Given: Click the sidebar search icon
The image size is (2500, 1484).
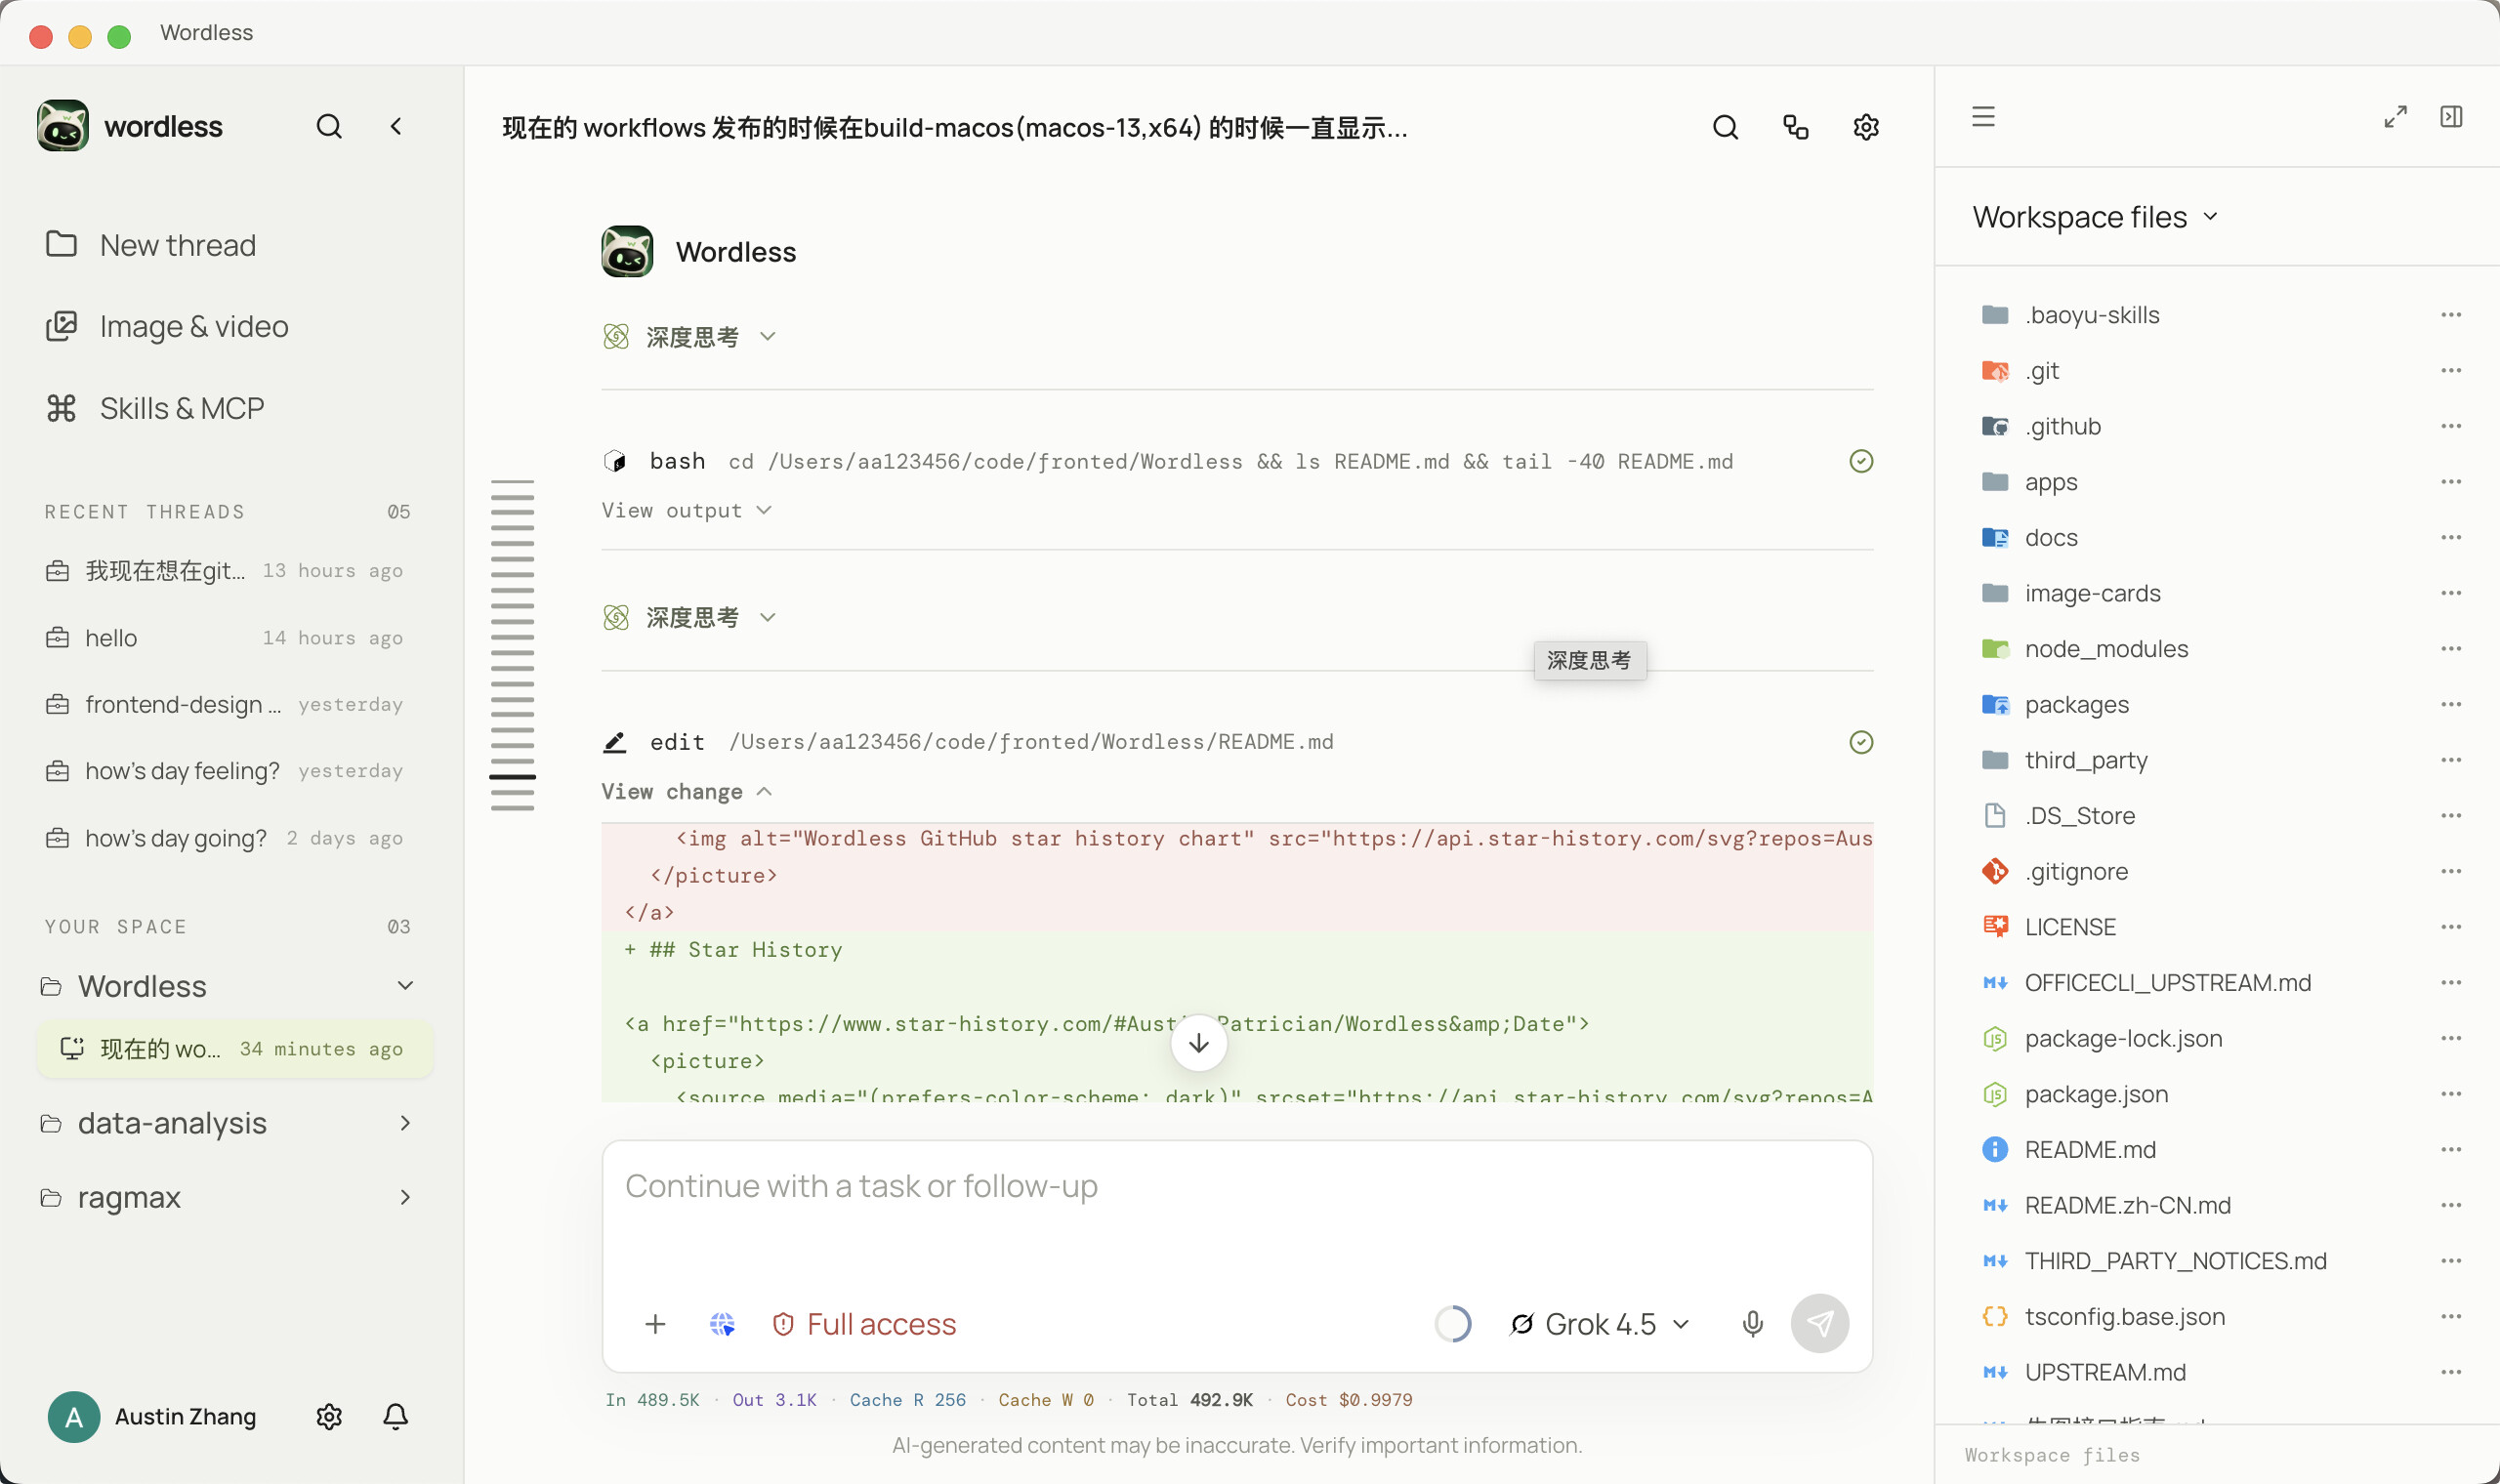Looking at the screenshot, I should 329,127.
